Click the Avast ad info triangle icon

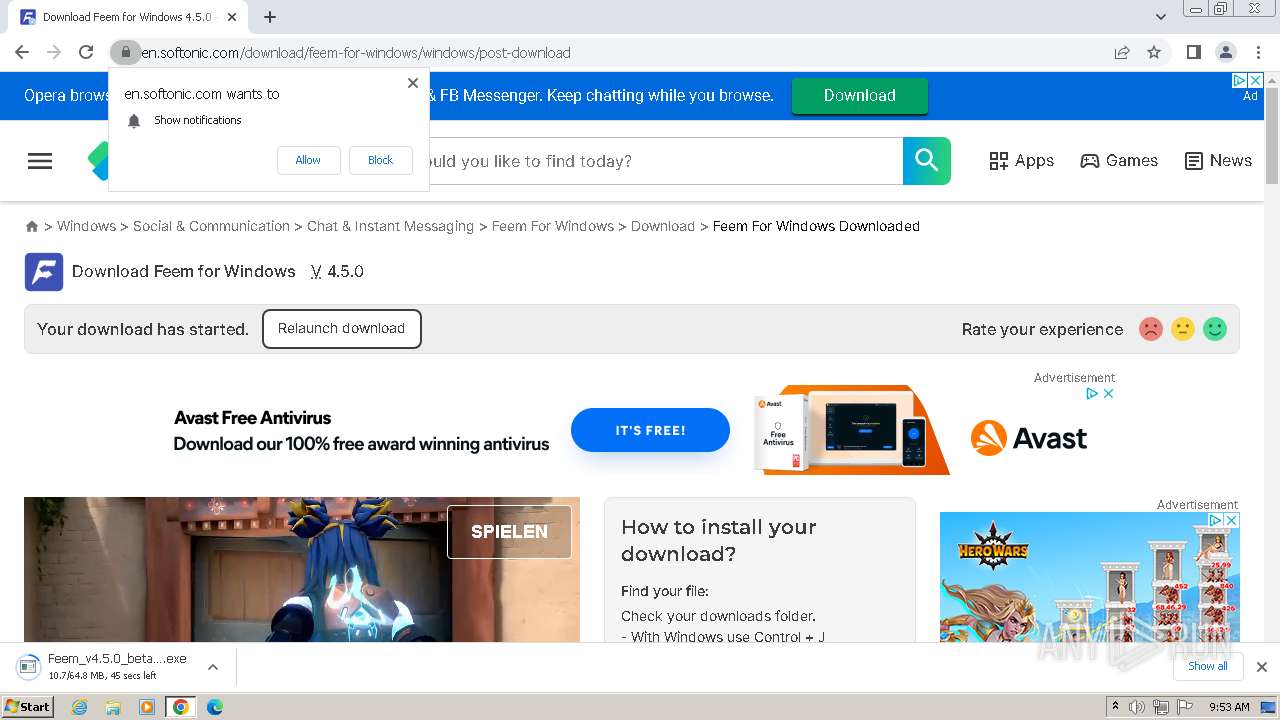(1093, 394)
